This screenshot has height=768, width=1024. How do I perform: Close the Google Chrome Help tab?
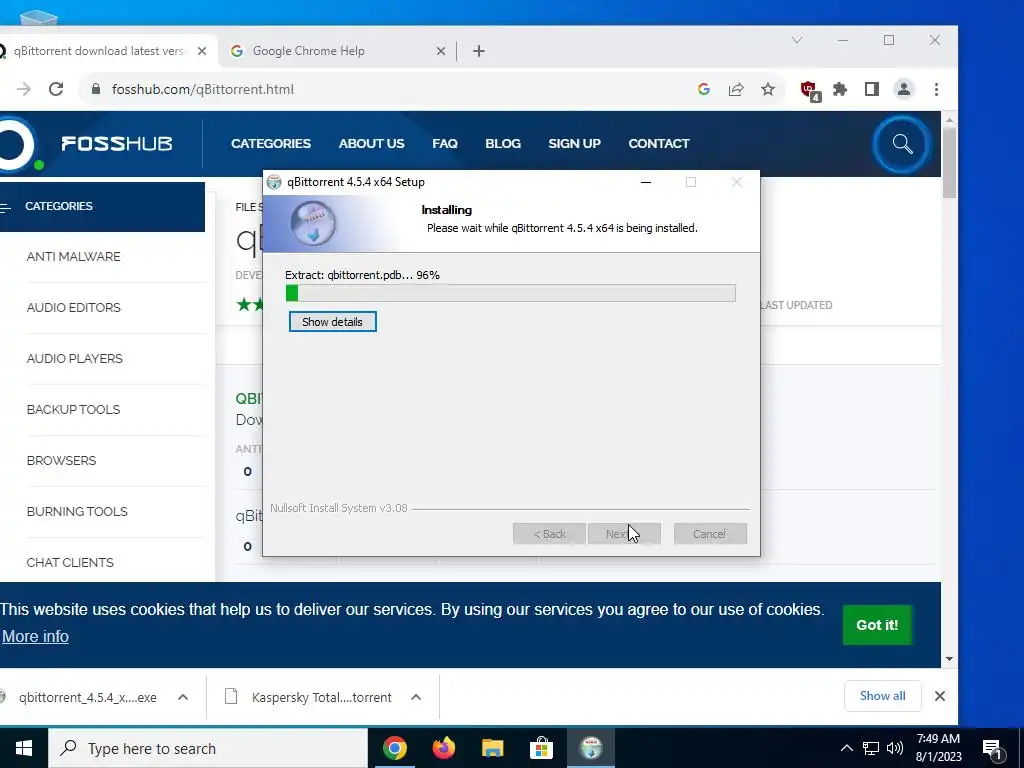click(441, 51)
